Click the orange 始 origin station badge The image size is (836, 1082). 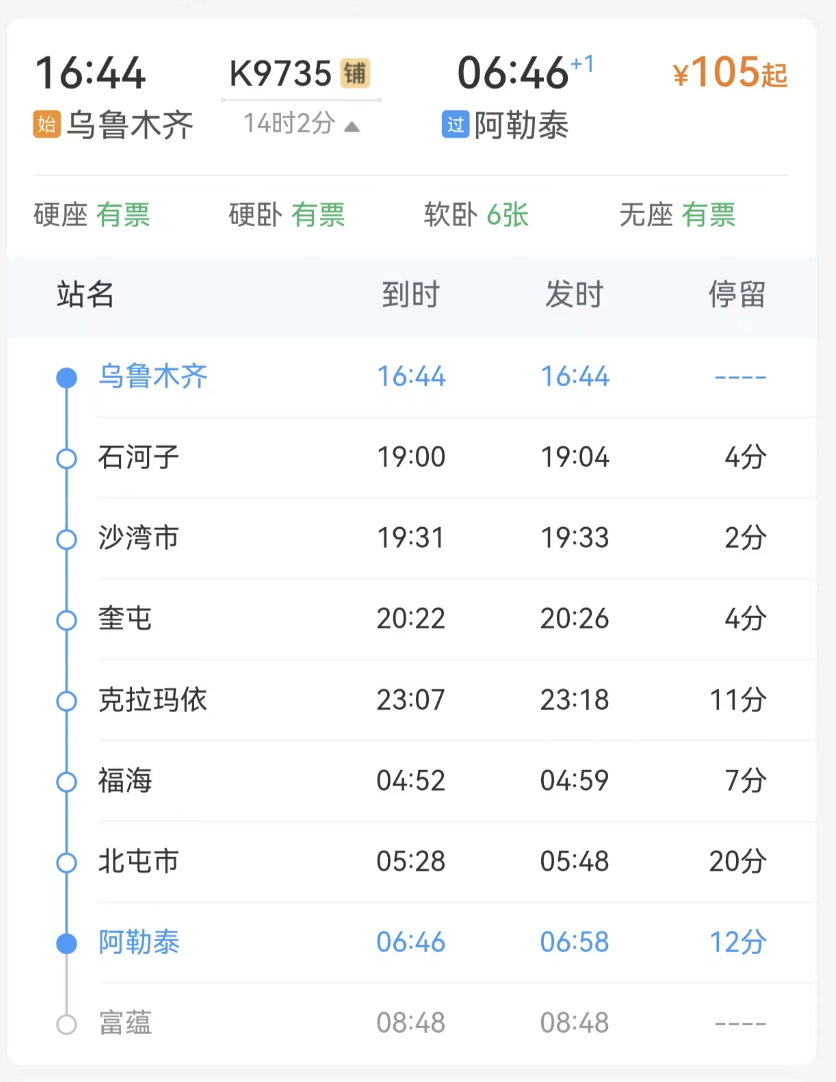point(47,125)
